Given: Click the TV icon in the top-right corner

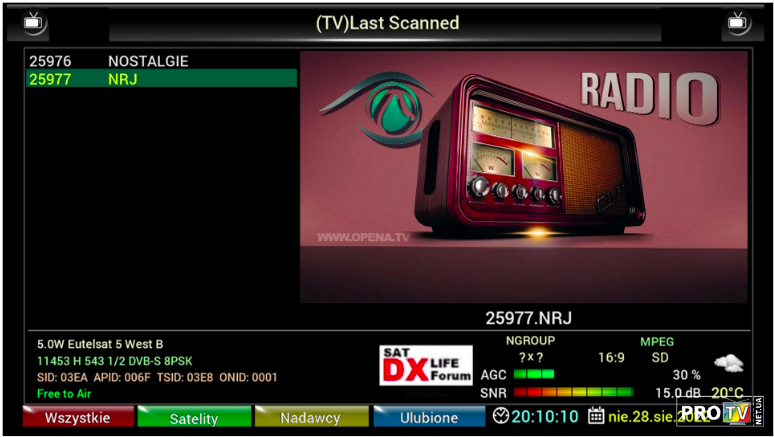Looking at the screenshot, I should pos(738,21).
